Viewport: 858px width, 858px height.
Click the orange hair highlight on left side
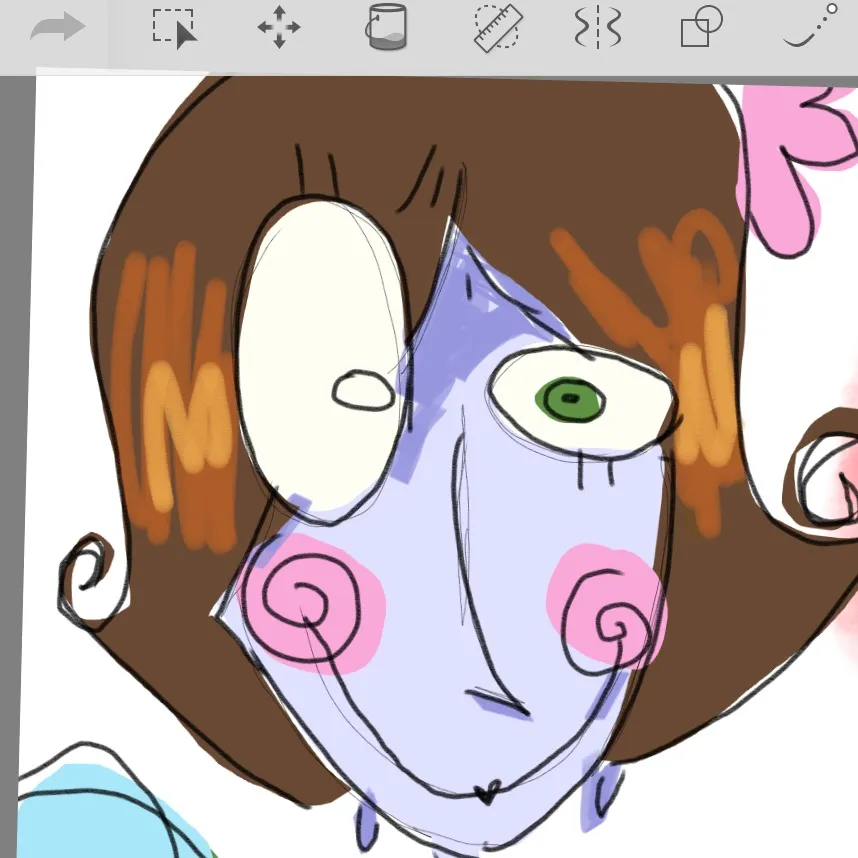click(x=175, y=400)
